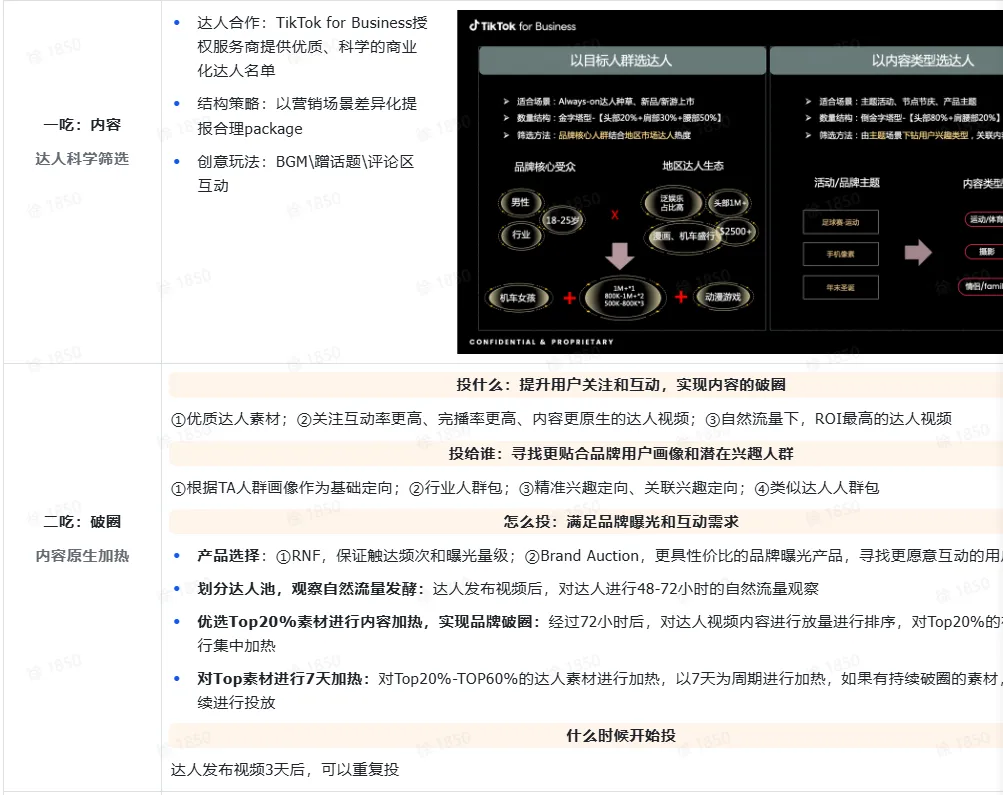Click the '产品选择' bullet label
Image resolution: width=1003 pixels, height=795 pixels.
[x=228, y=556]
